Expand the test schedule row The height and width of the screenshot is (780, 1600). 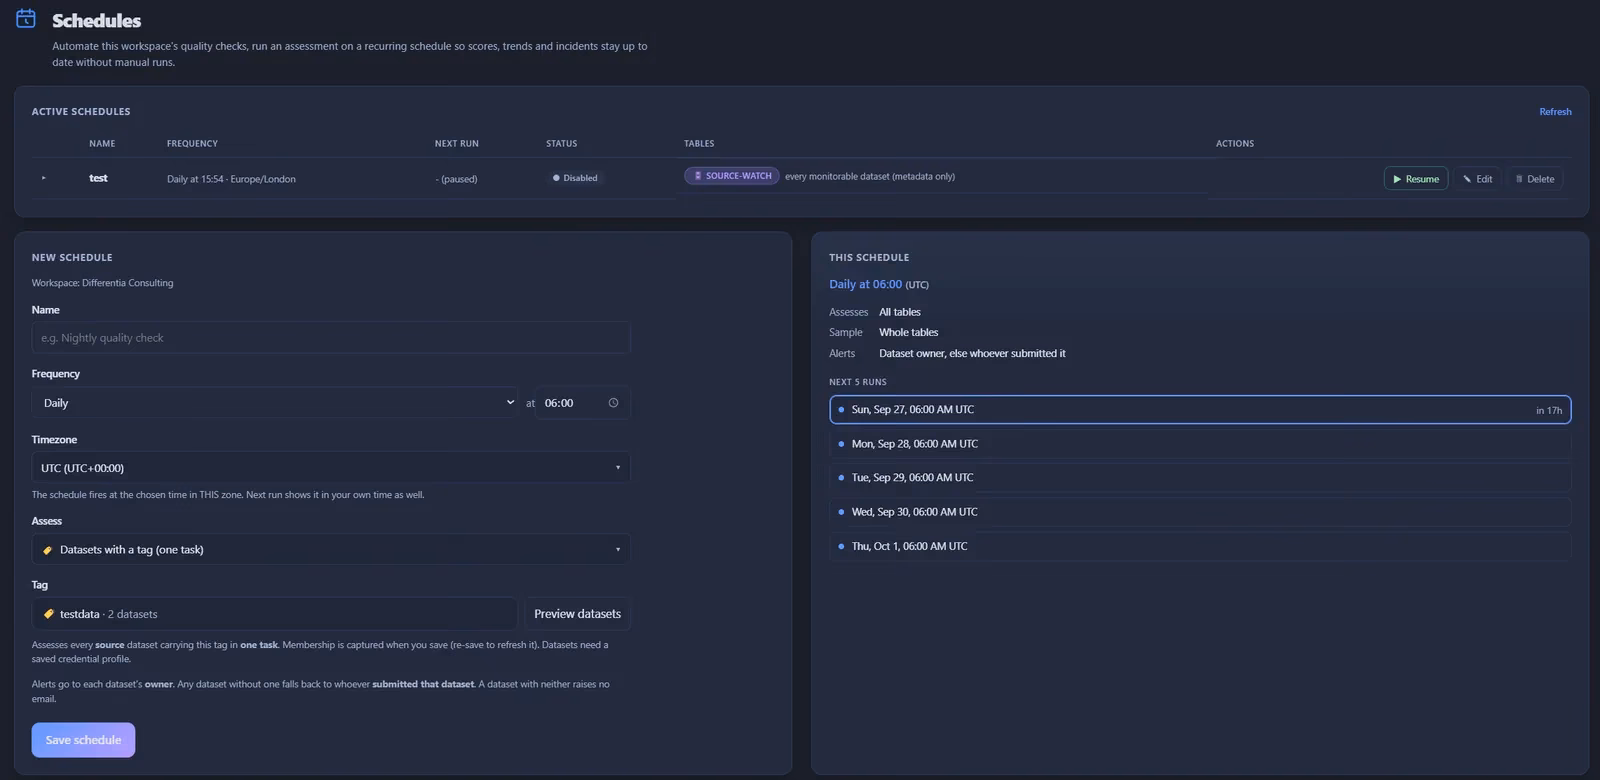[44, 178]
